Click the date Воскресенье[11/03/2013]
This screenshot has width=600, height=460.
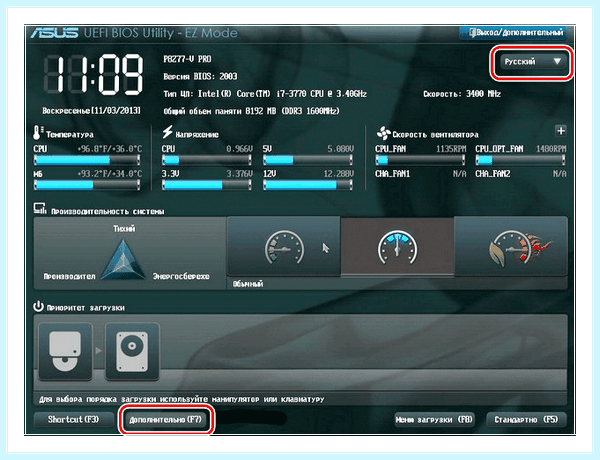click(91, 111)
